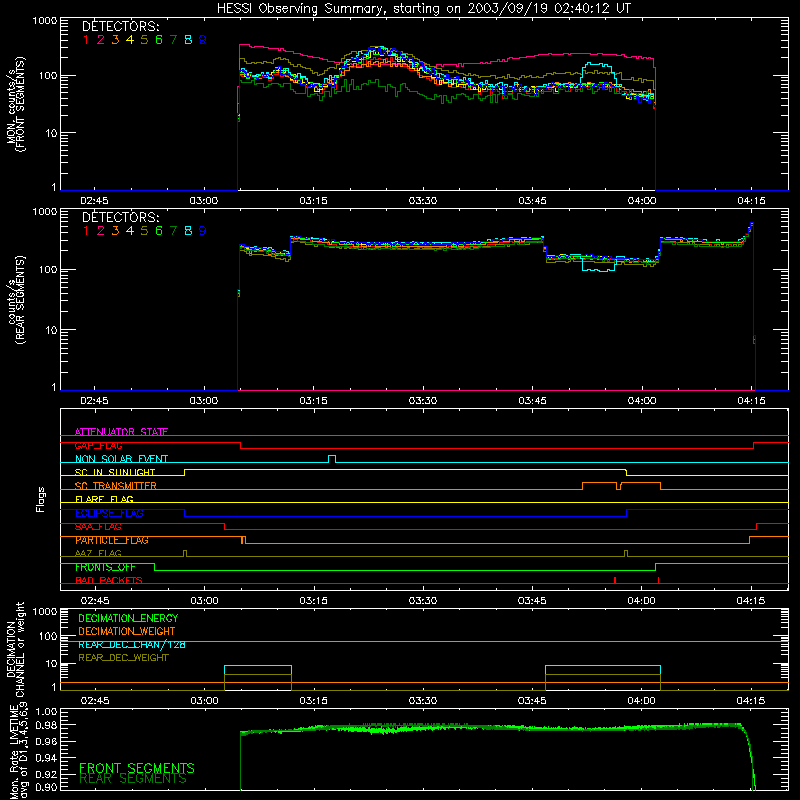
Task: Click detector 1 in the rear segments legend
Action: (86, 231)
